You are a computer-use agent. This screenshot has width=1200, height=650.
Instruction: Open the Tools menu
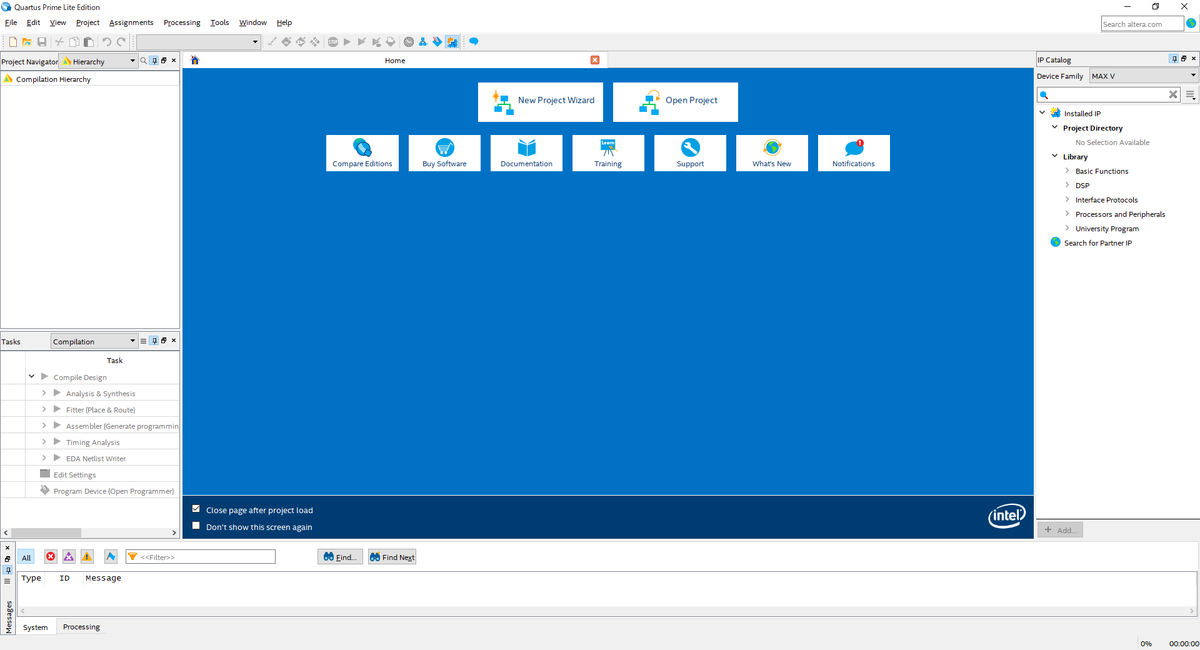(x=220, y=22)
